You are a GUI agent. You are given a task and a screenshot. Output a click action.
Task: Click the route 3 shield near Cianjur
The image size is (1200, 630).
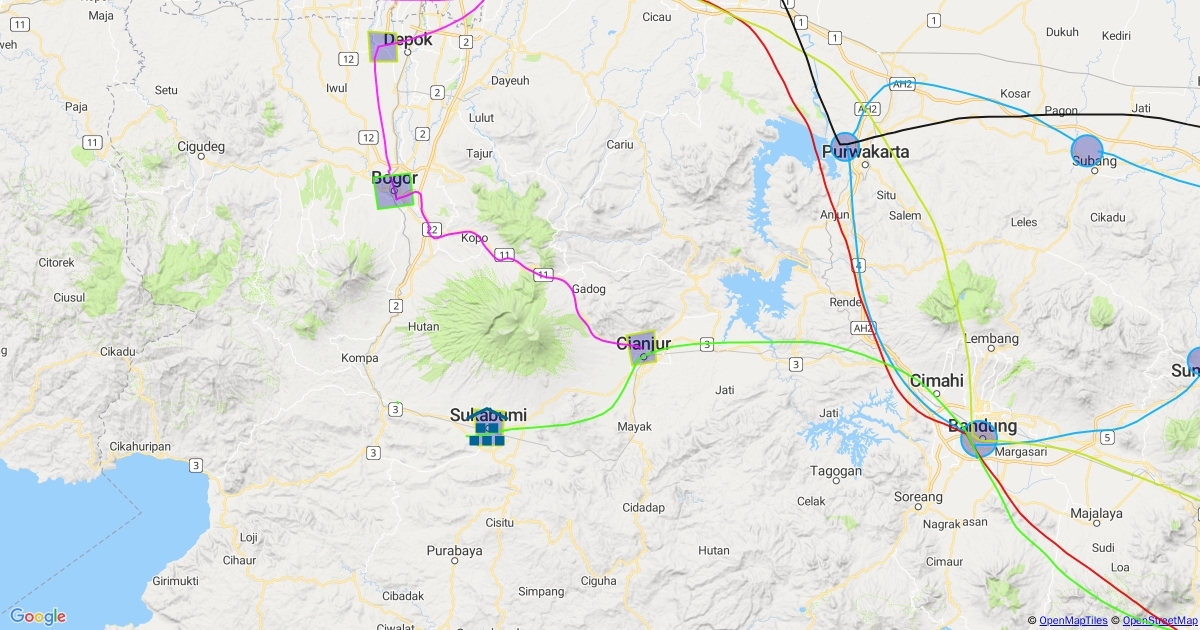click(x=707, y=344)
